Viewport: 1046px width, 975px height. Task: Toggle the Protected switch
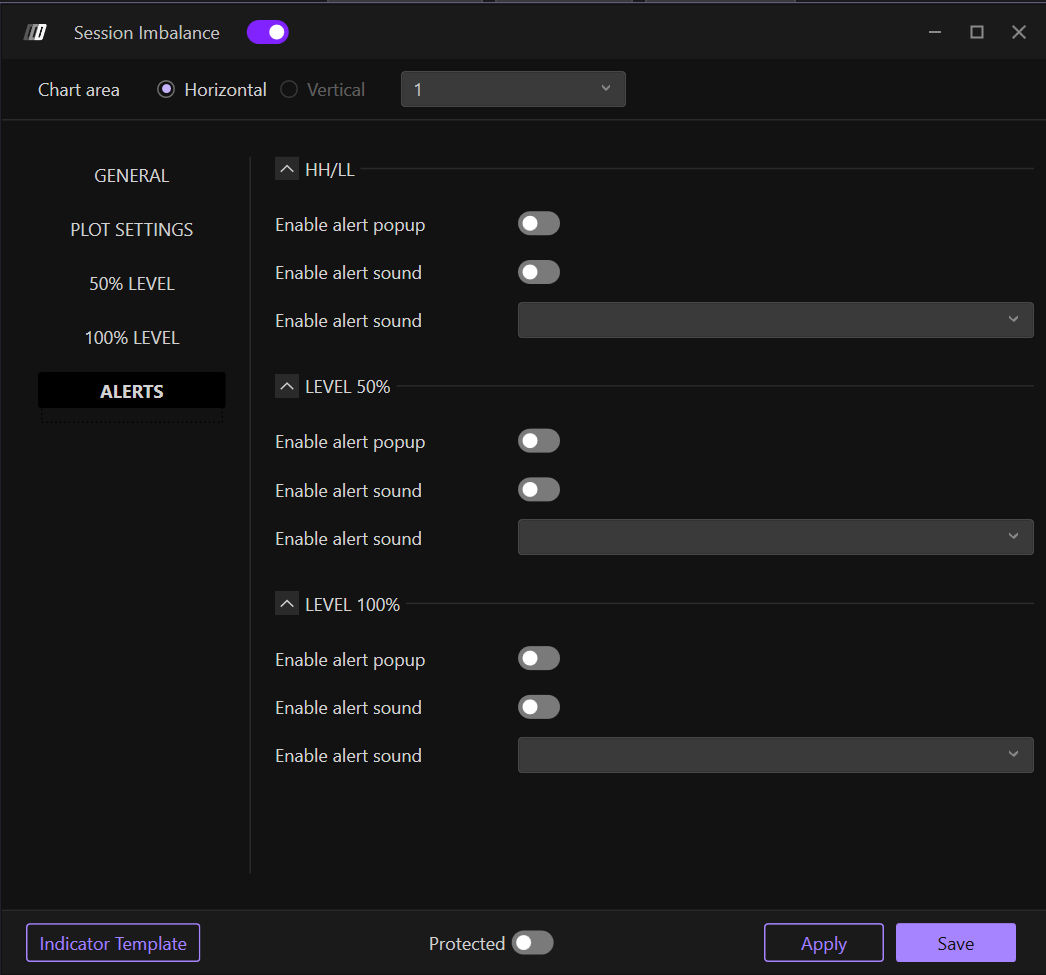click(532, 943)
